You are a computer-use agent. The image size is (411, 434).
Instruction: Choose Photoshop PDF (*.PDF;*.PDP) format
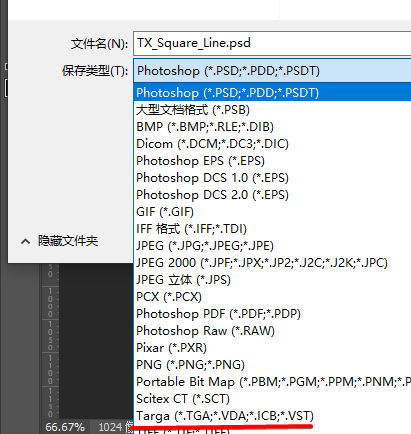click(x=272, y=314)
